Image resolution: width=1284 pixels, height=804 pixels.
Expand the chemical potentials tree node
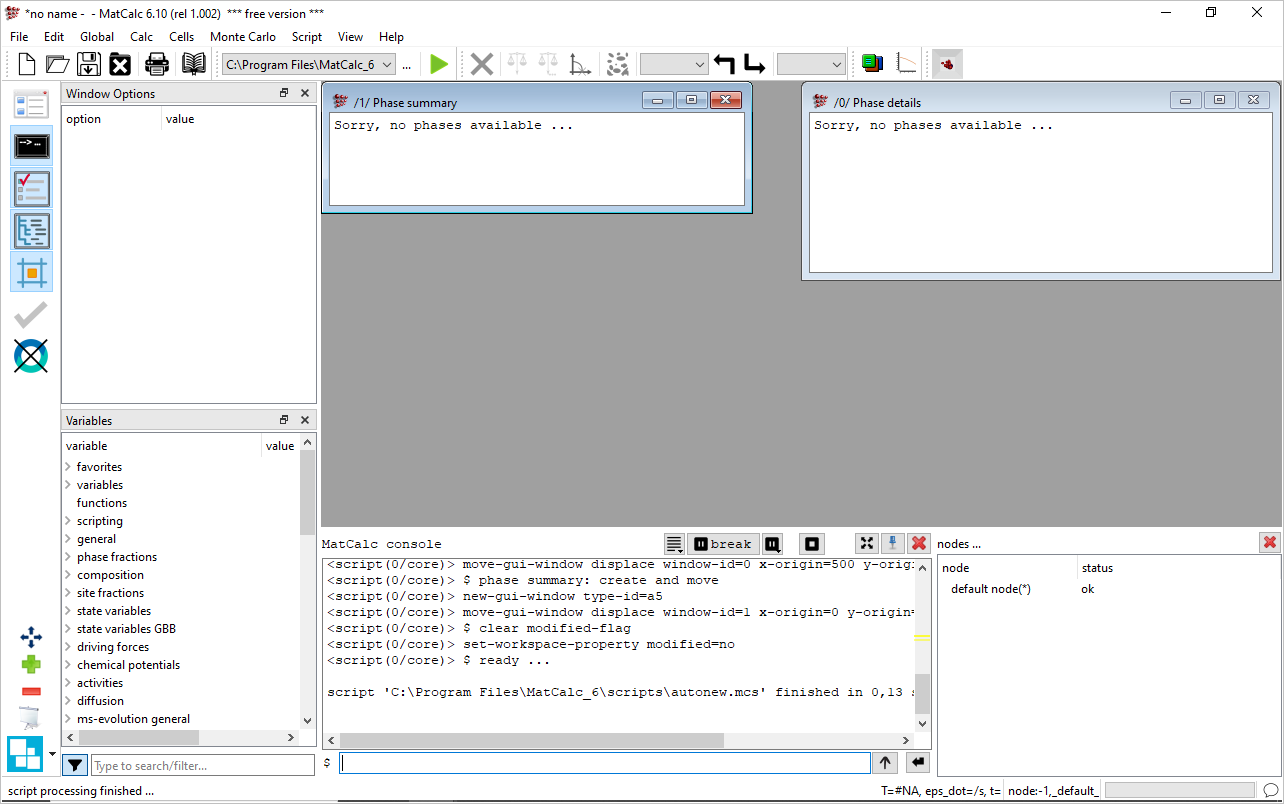(x=69, y=665)
